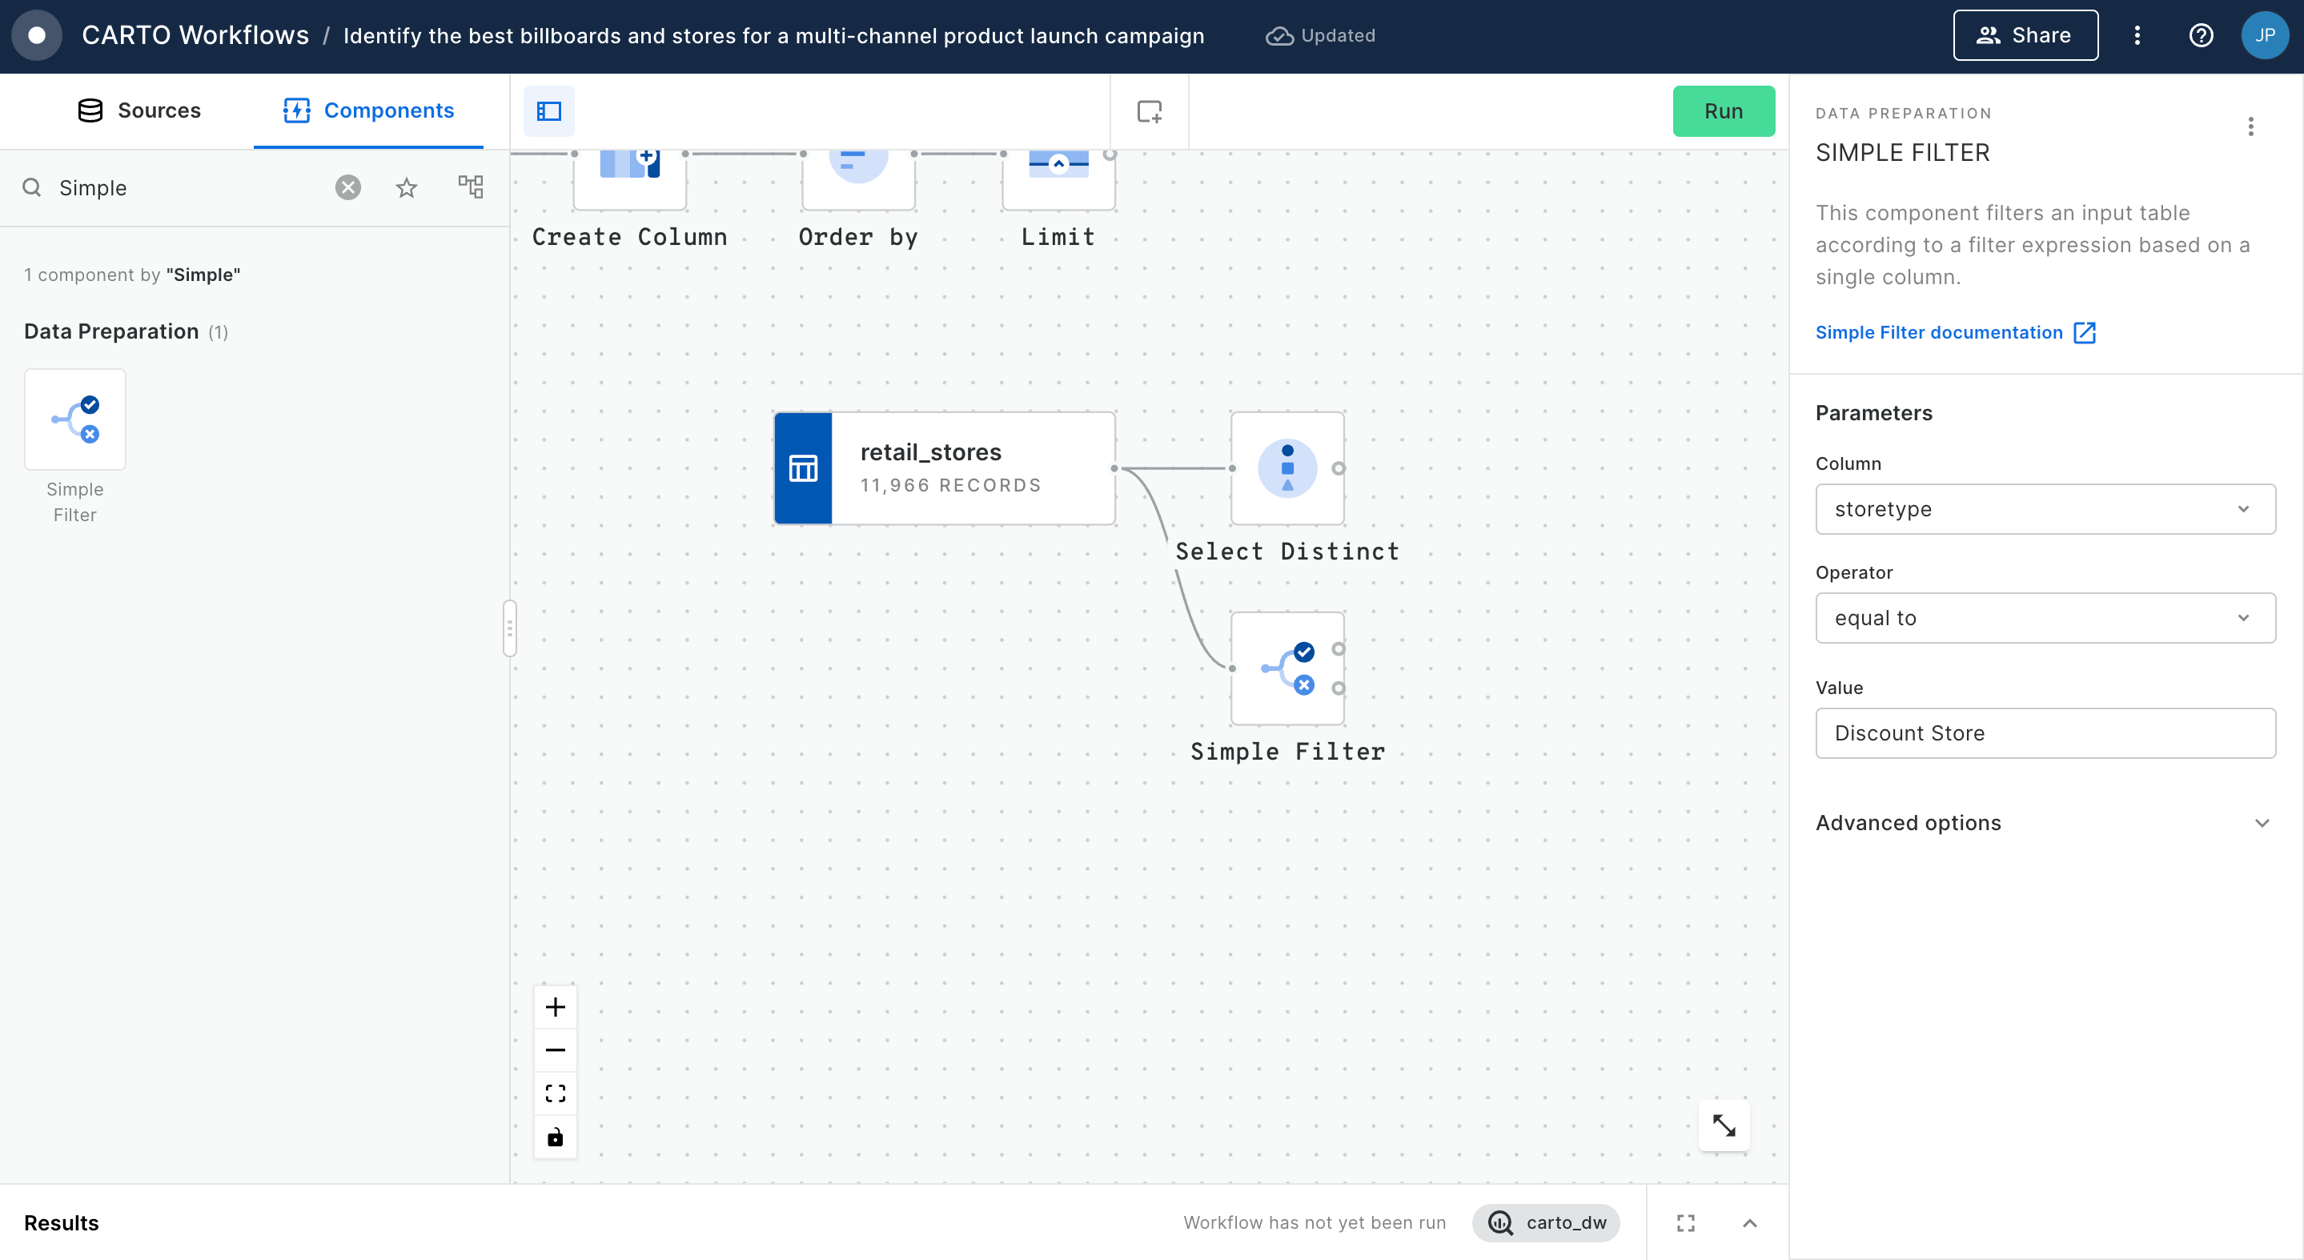Fit workflow view to screen

click(x=555, y=1094)
